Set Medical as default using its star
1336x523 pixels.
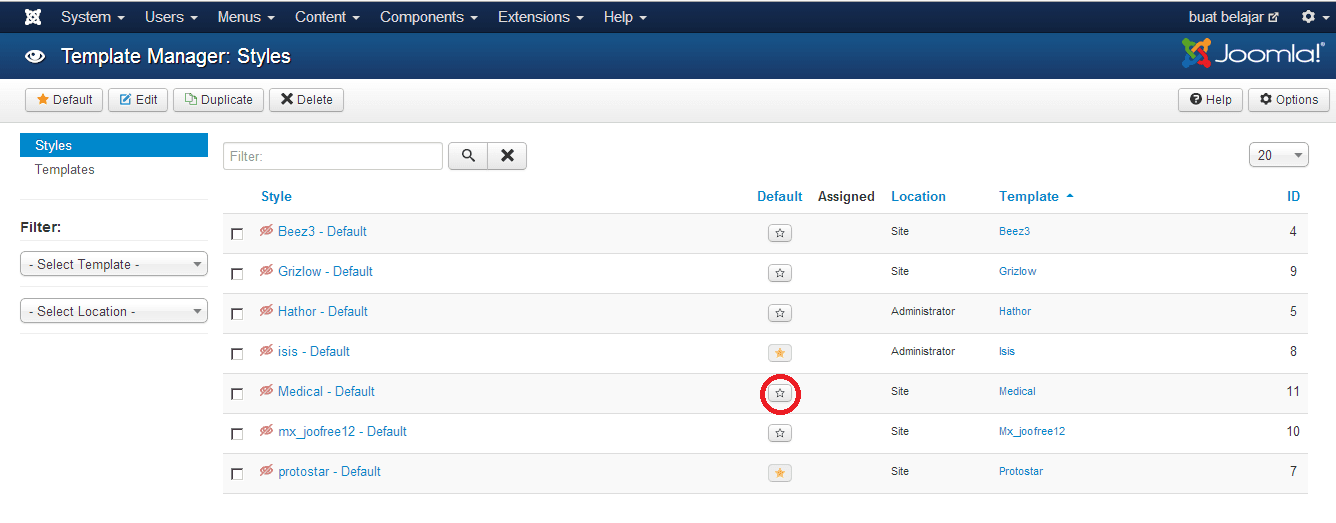coord(780,393)
